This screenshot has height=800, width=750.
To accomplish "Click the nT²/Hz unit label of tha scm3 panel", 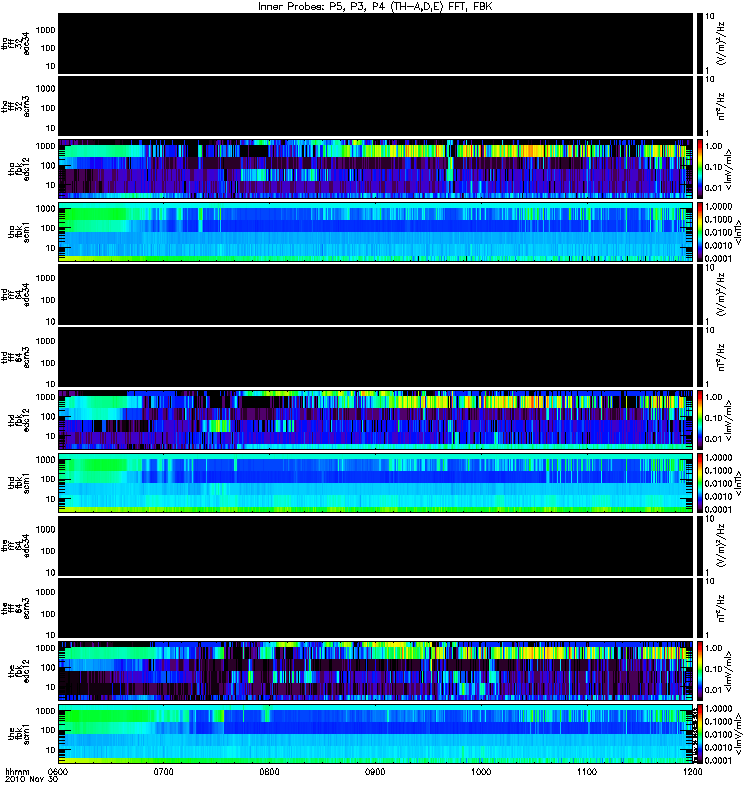I will (x=721, y=106).
